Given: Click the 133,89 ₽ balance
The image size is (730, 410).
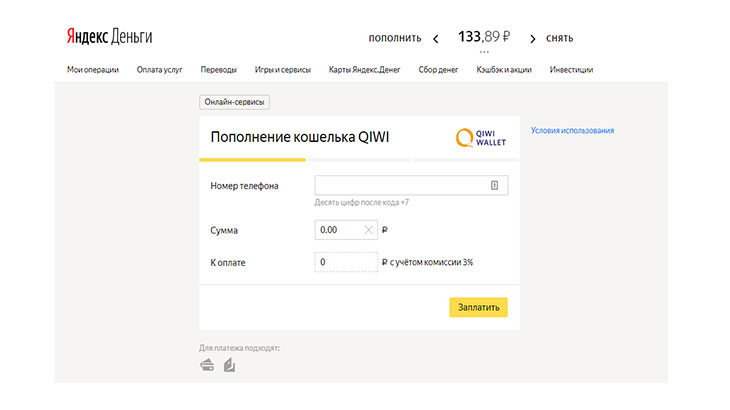Looking at the screenshot, I should (x=484, y=36).
